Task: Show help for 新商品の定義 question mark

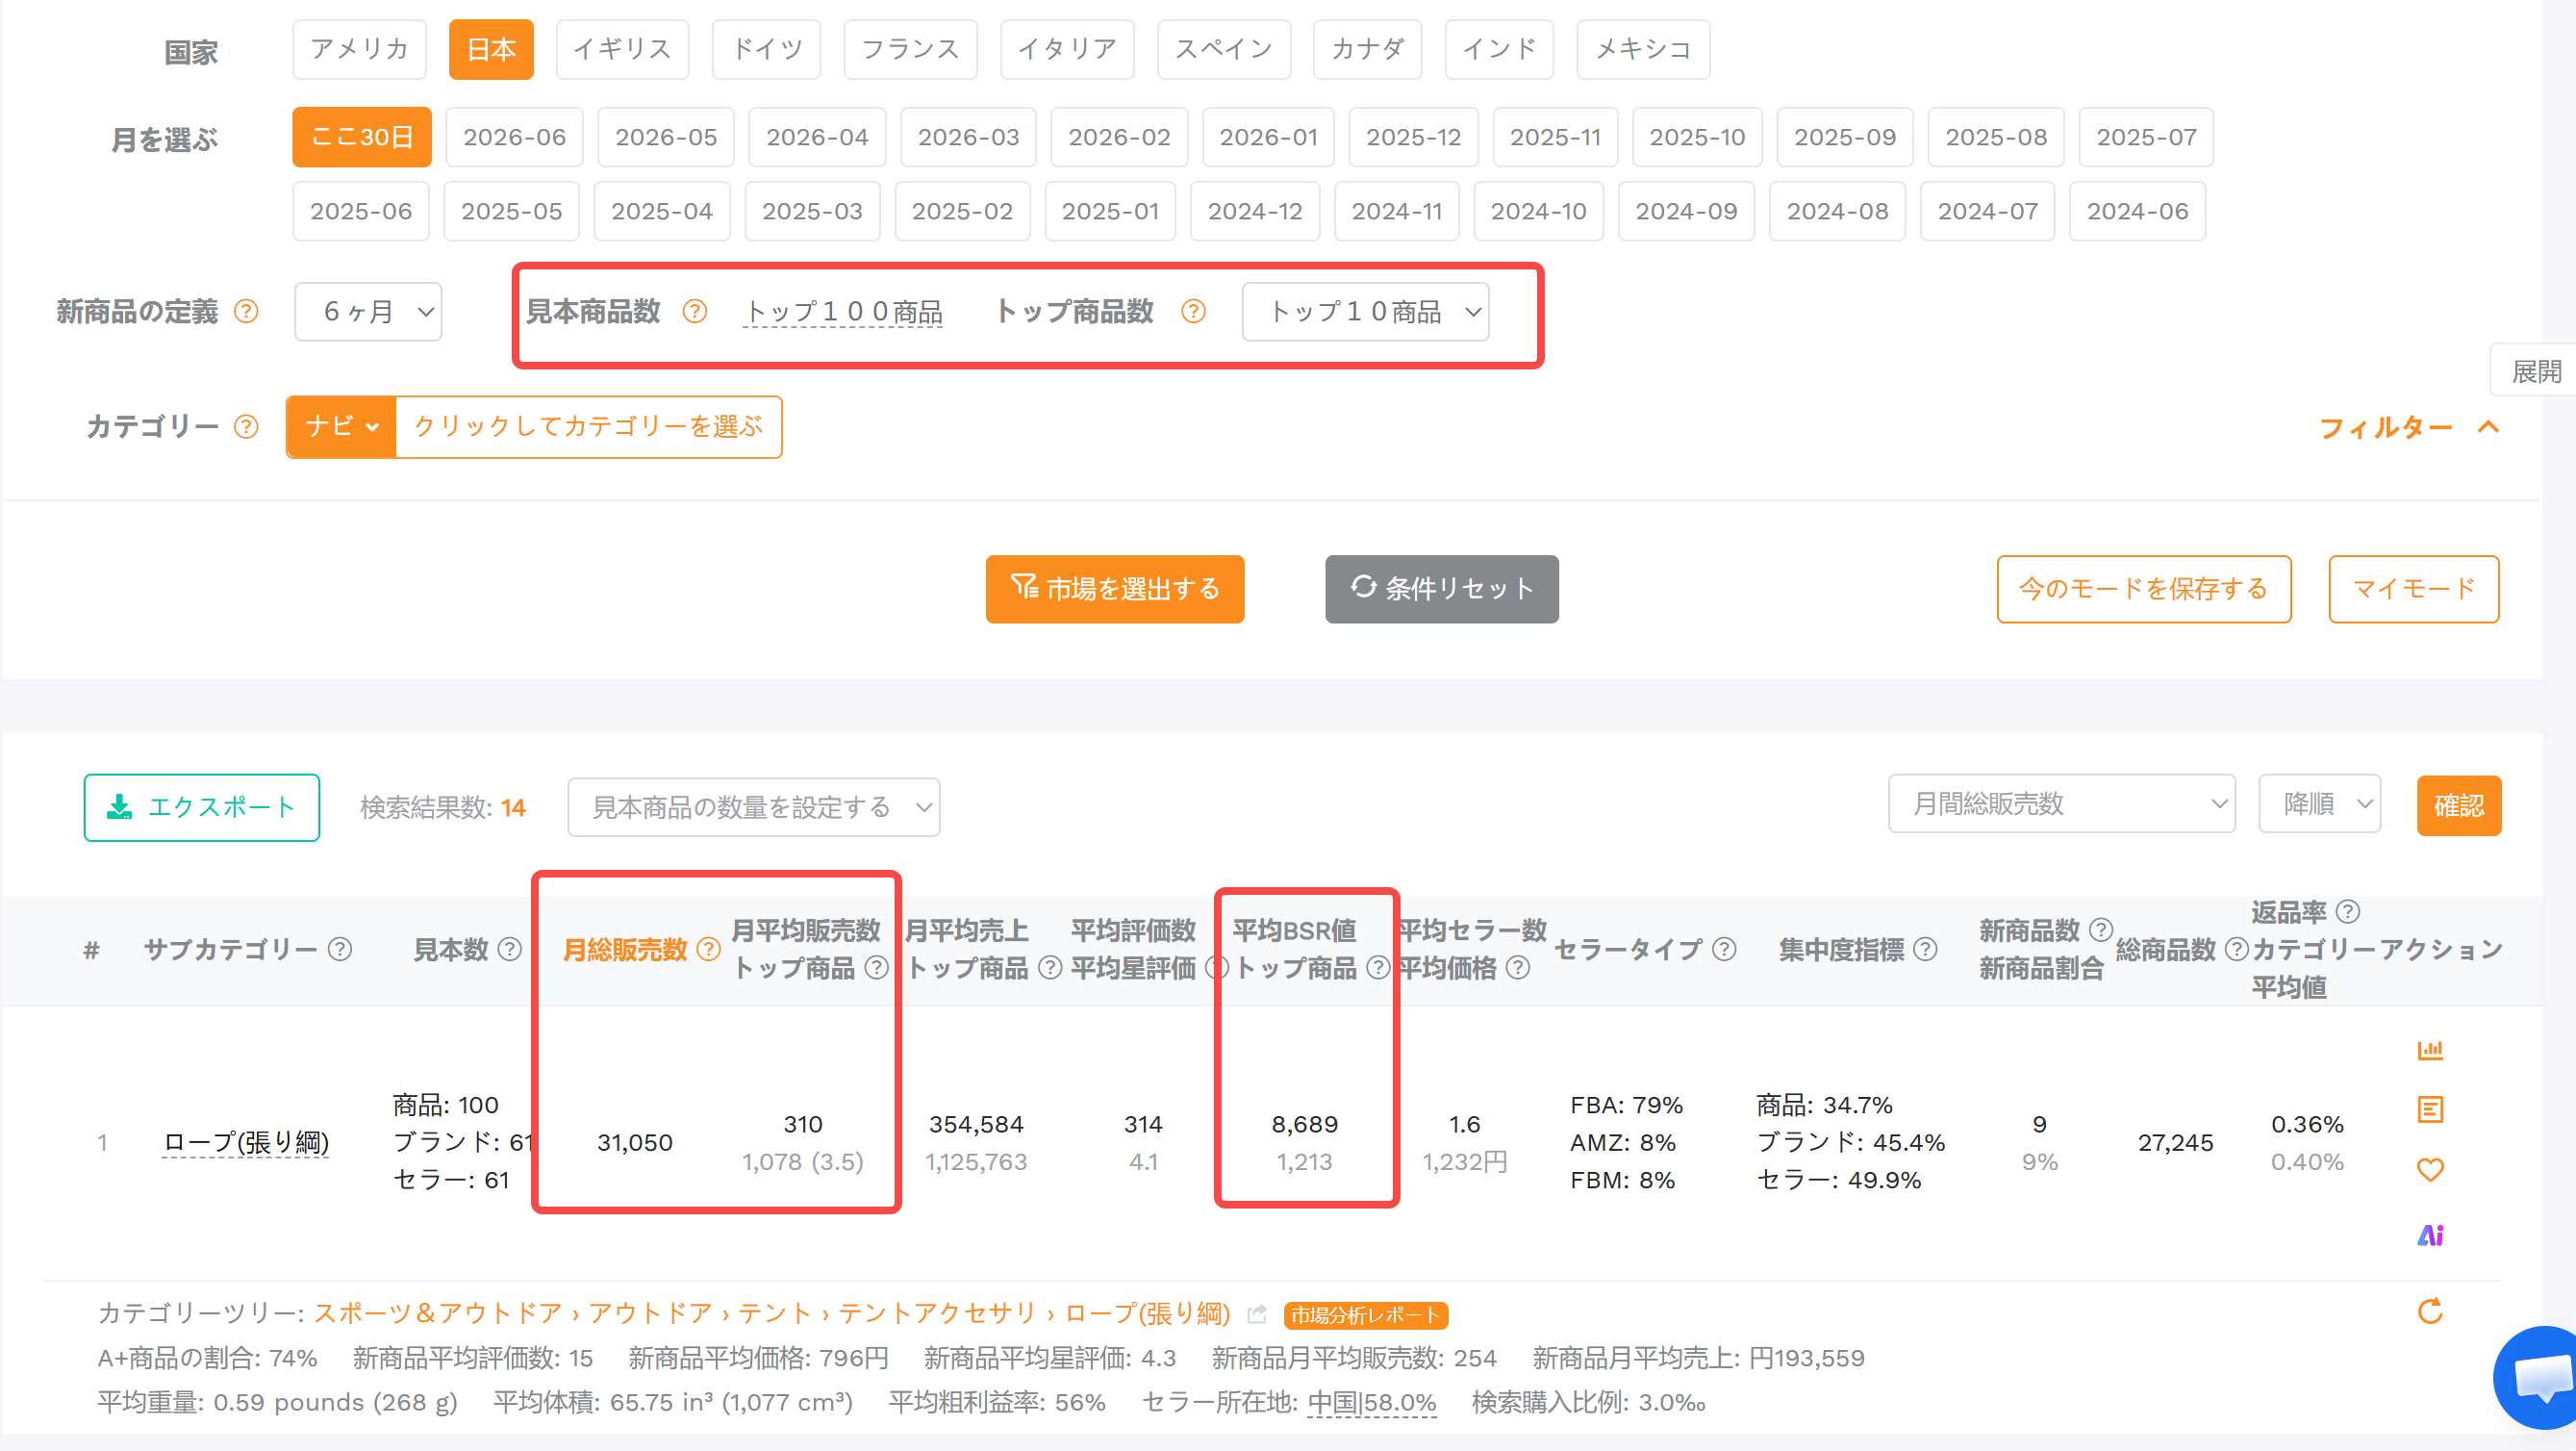Action: click(x=246, y=312)
